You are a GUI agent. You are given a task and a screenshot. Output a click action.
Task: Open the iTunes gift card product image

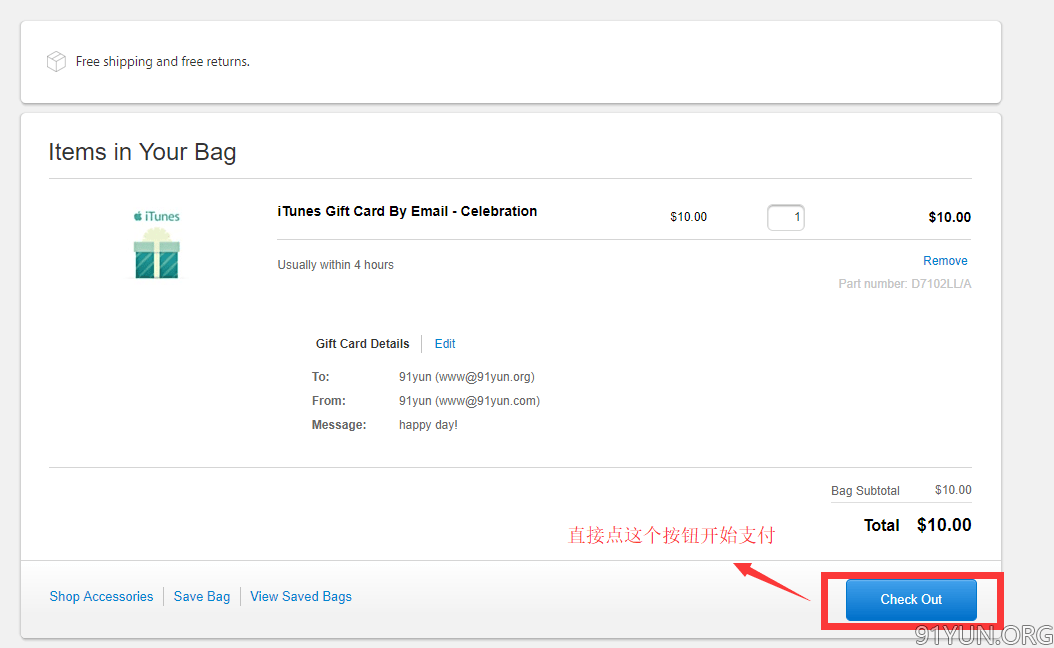point(157,245)
